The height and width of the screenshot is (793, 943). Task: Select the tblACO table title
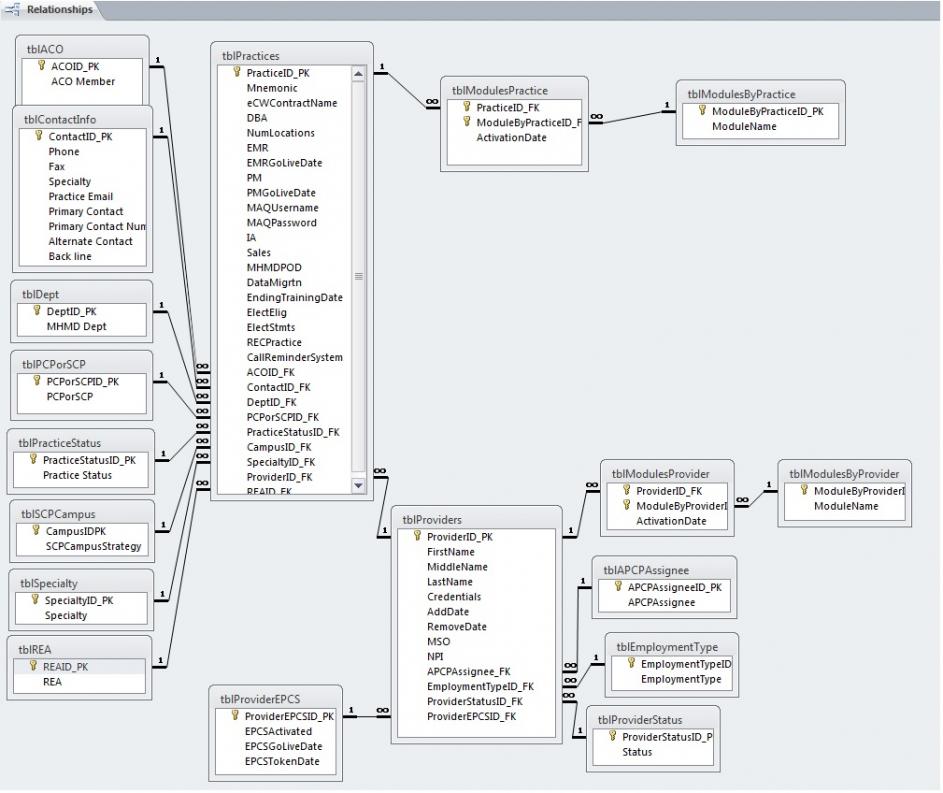point(45,49)
